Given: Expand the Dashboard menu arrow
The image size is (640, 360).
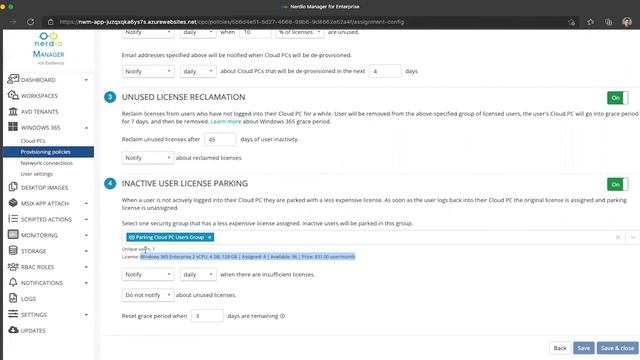Looking at the screenshot, I should tap(86, 80).
